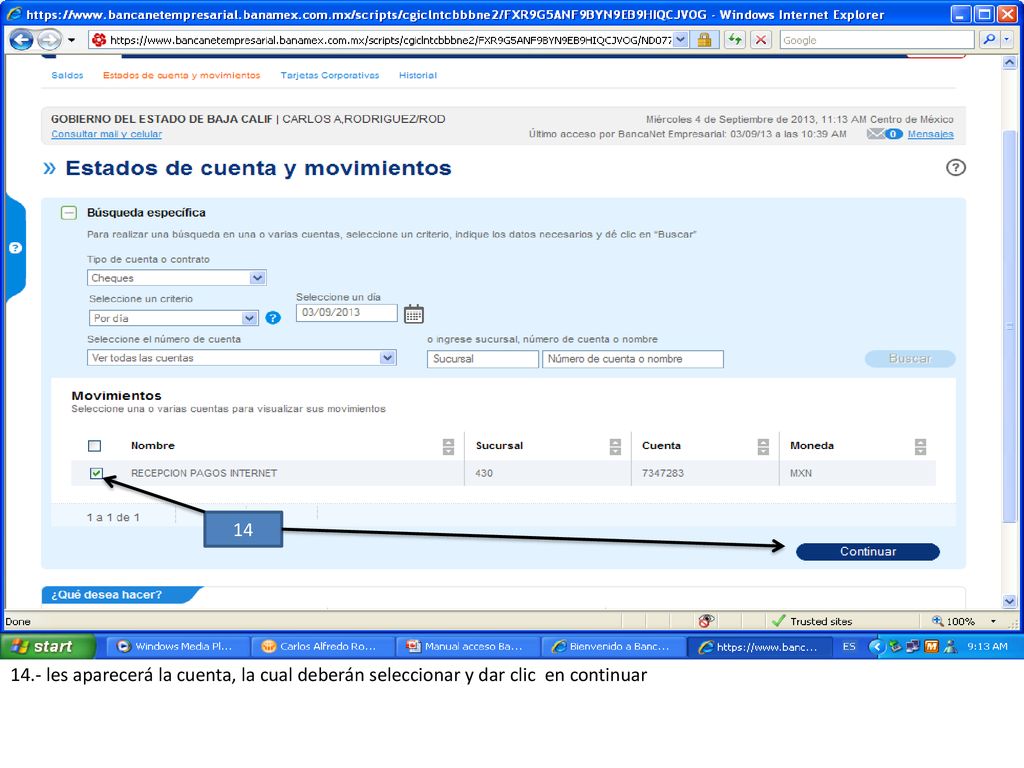
Task: Click the vertical scrollbar down arrow
Action: pos(1009,601)
